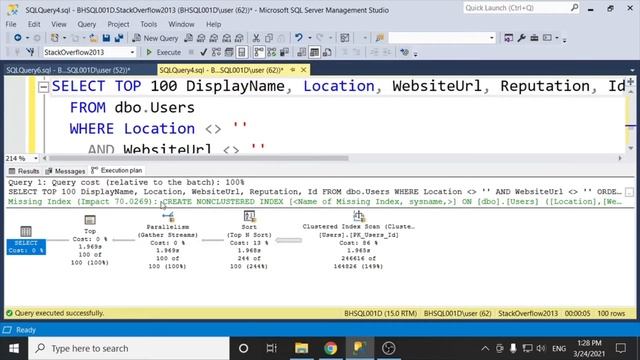Click the New Query button
Image resolution: width=640 pixels, height=360 pixels.
click(x=156, y=38)
